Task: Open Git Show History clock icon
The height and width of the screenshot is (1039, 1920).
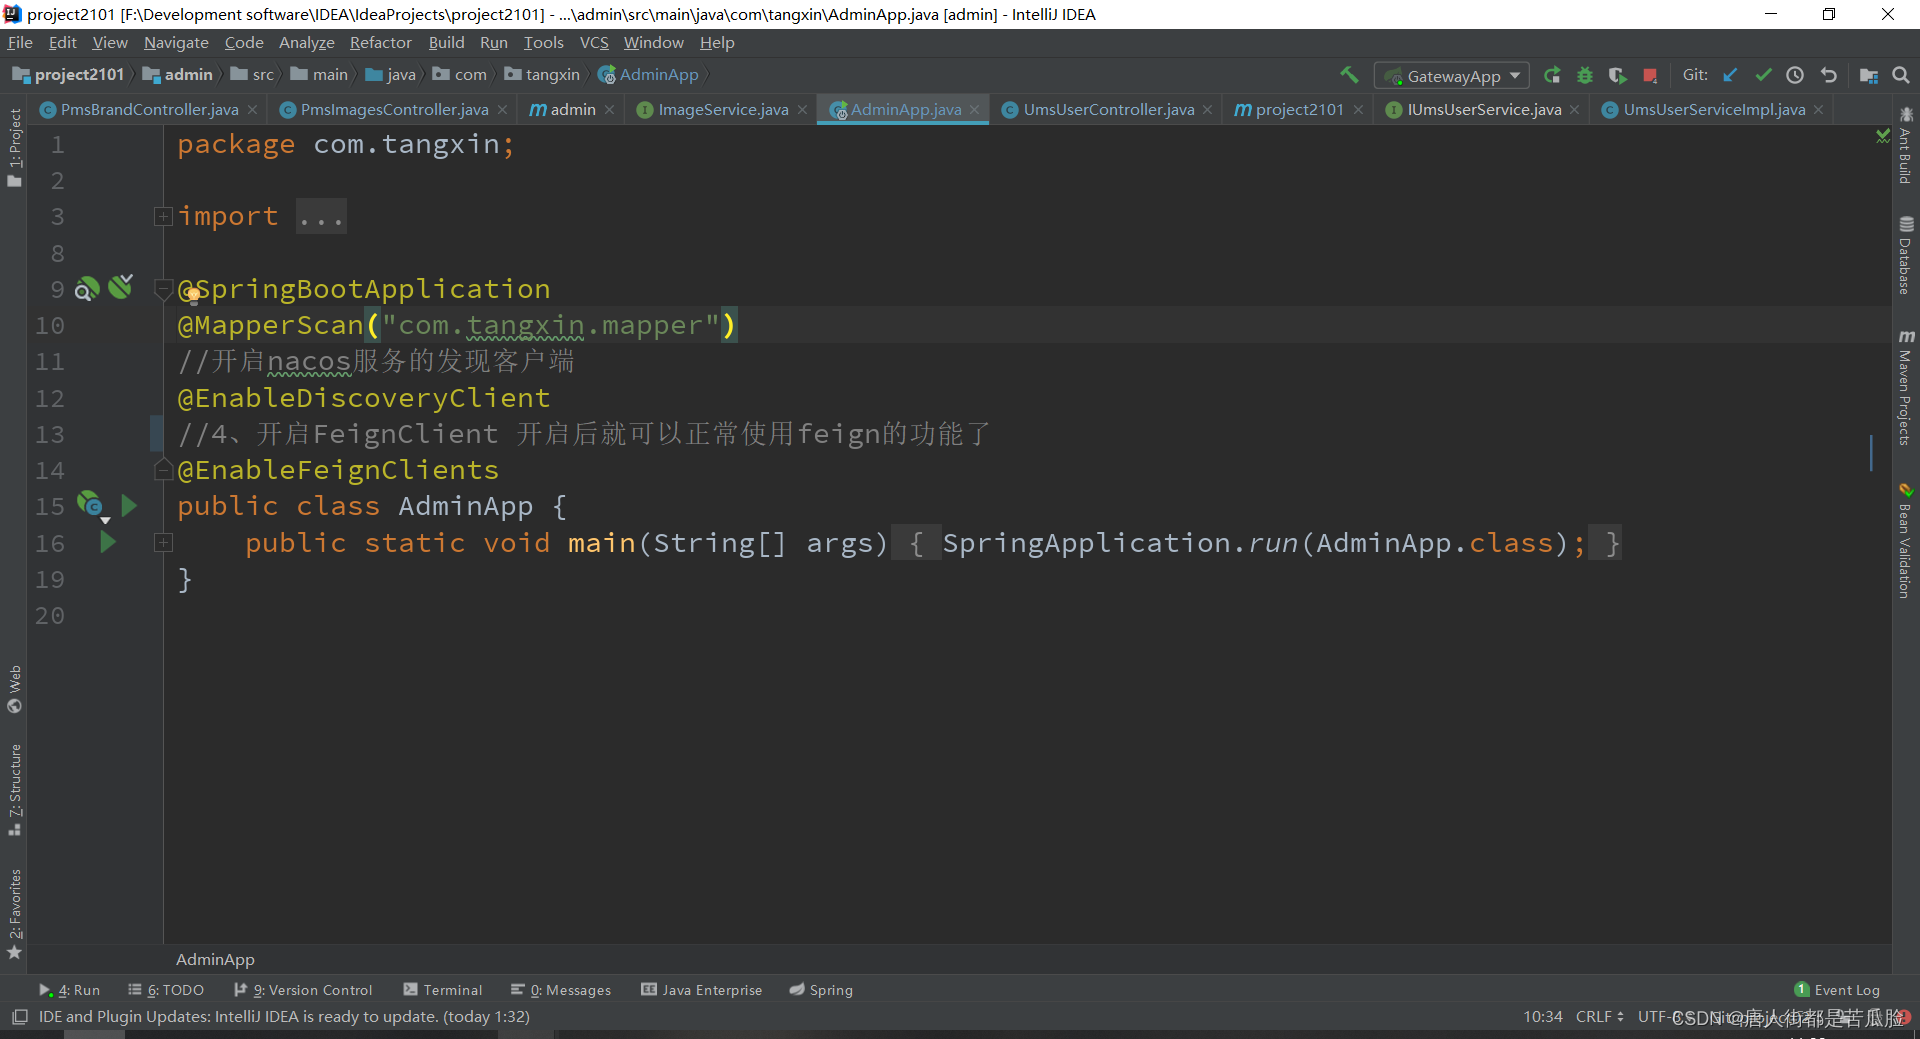Action: click(x=1795, y=75)
